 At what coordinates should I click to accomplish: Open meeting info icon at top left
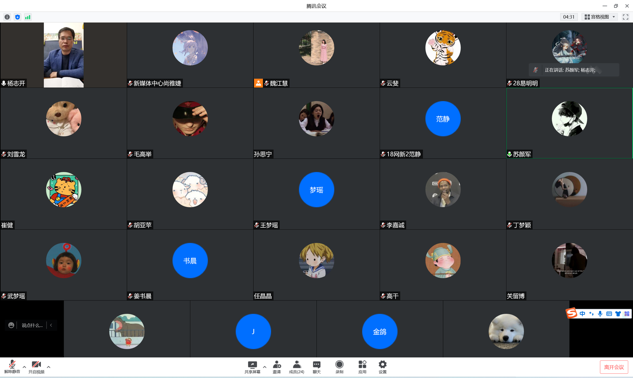coord(7,17)
